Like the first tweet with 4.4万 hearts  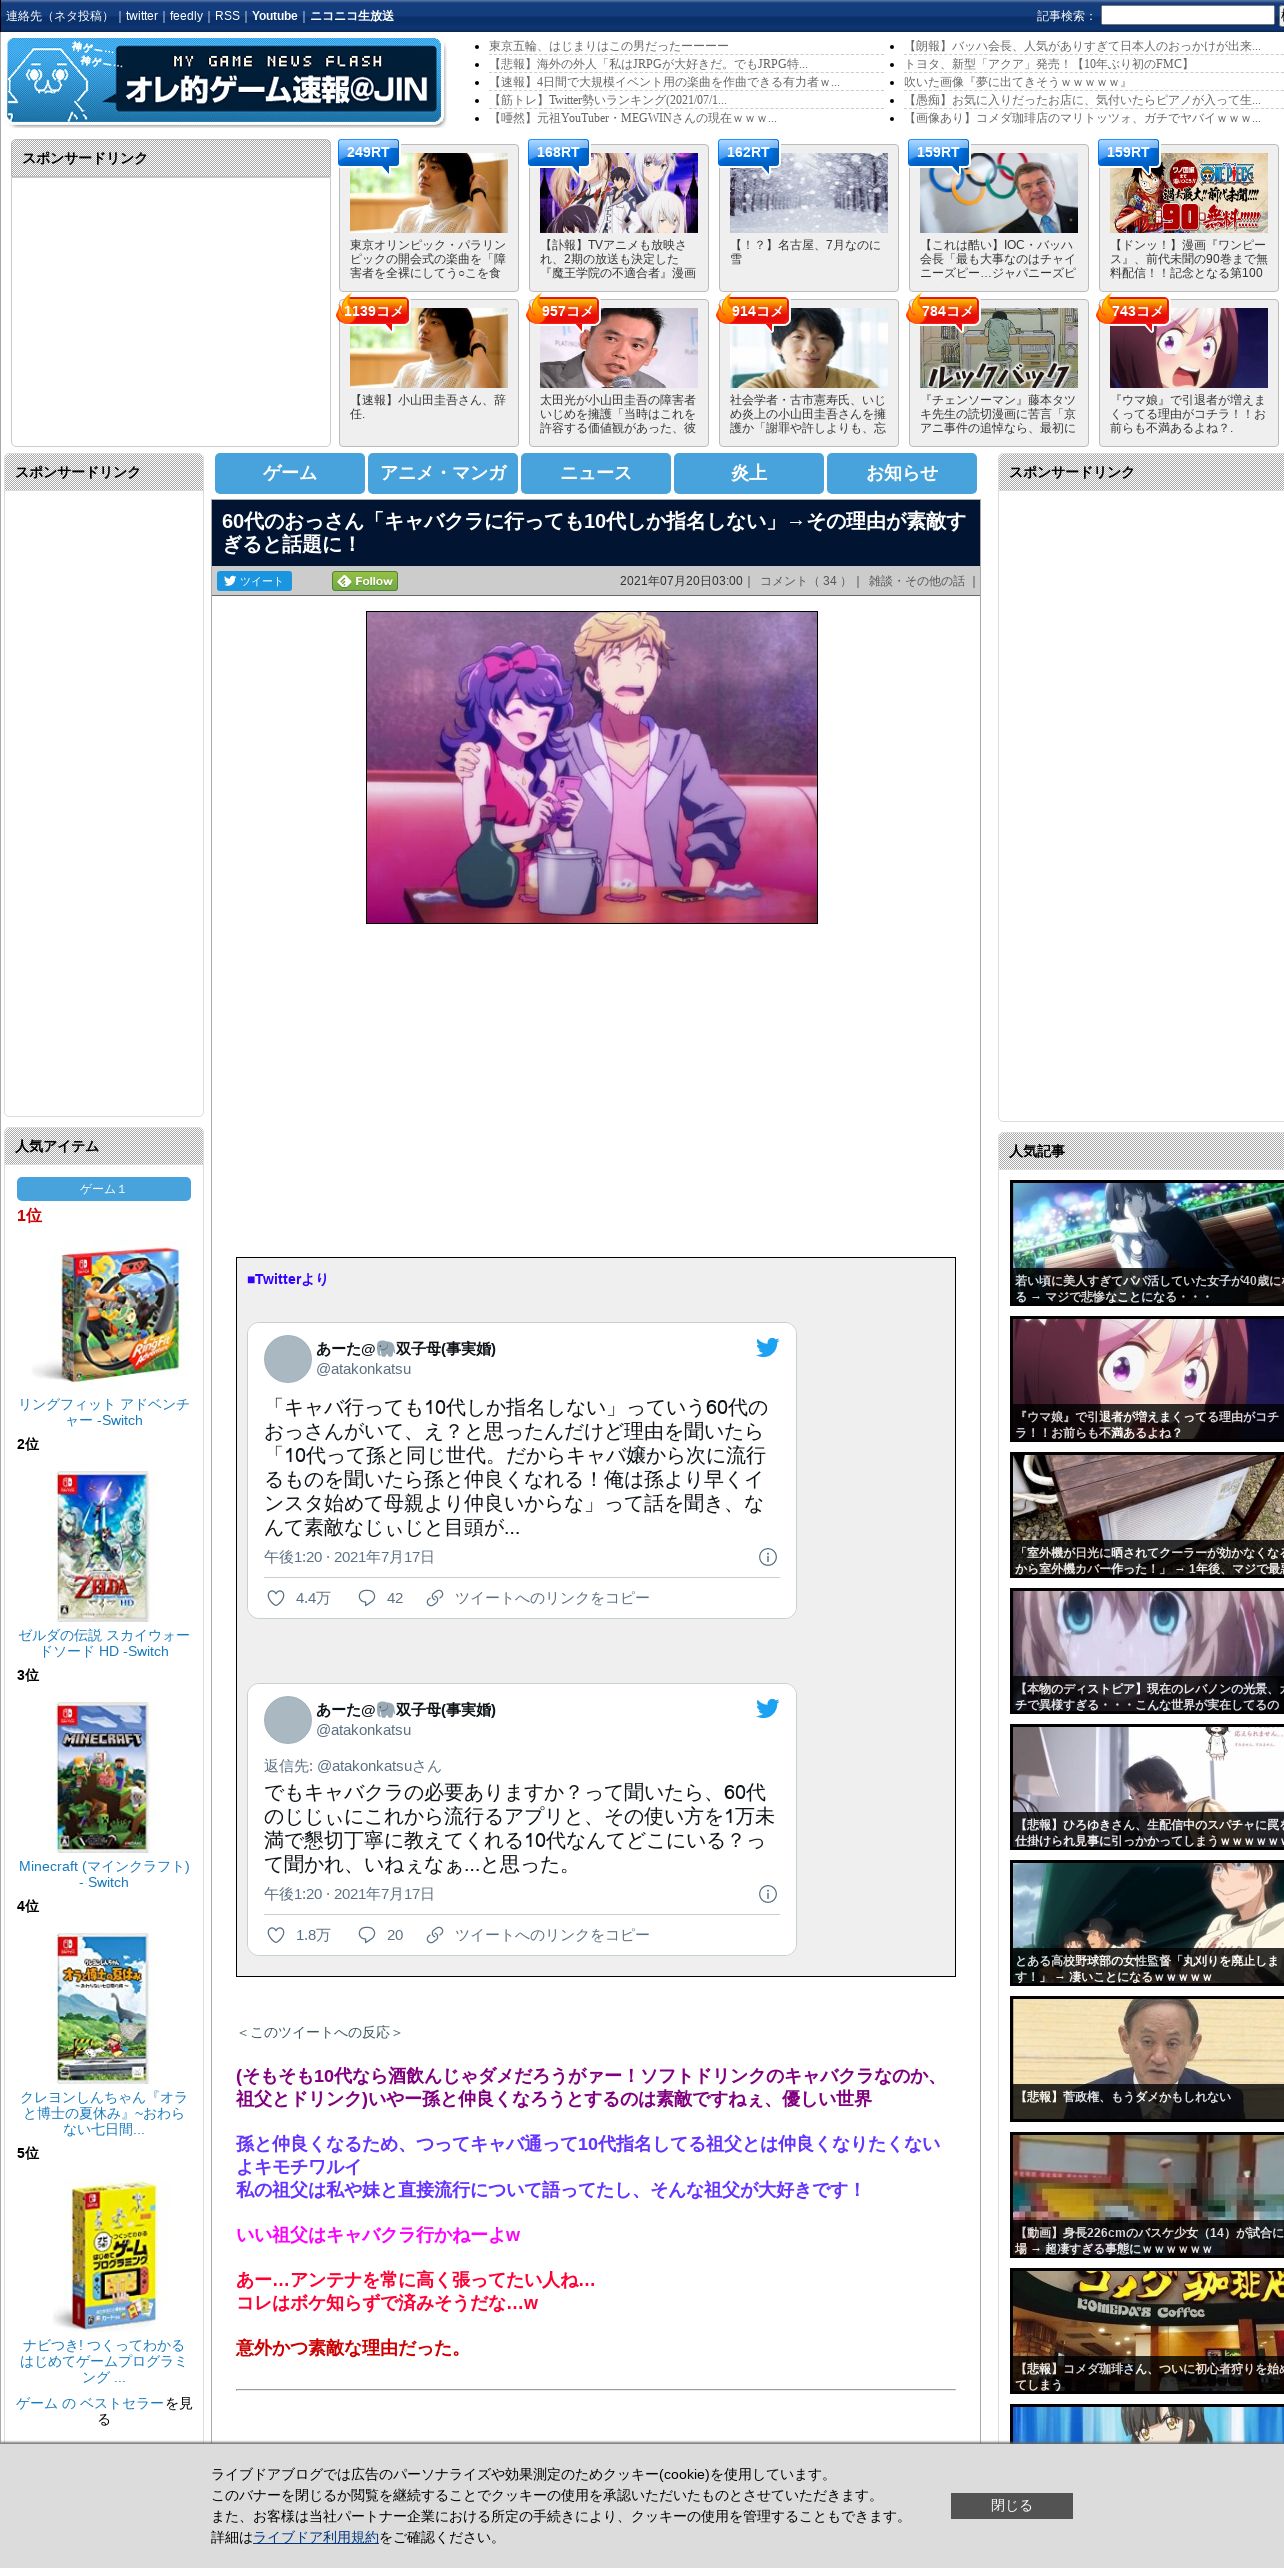(276, 1598)
